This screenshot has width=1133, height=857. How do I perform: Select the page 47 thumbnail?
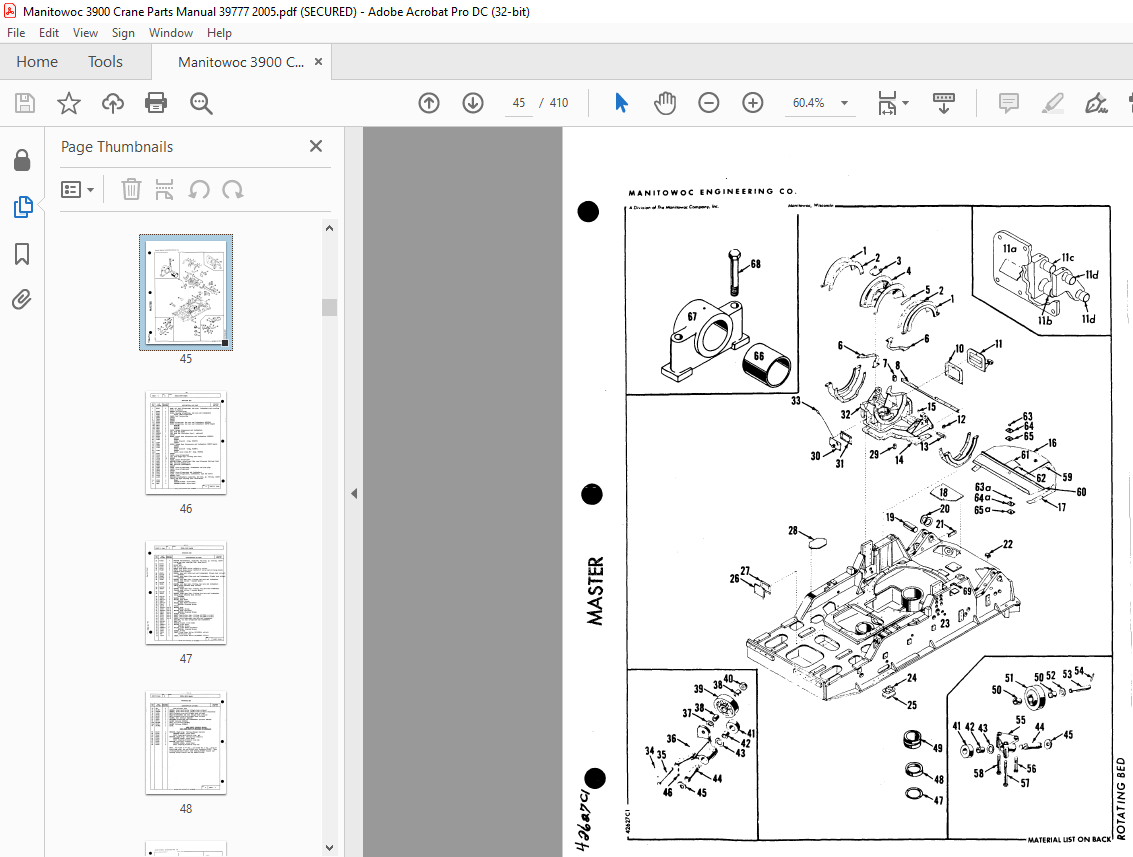coord(186,593)
